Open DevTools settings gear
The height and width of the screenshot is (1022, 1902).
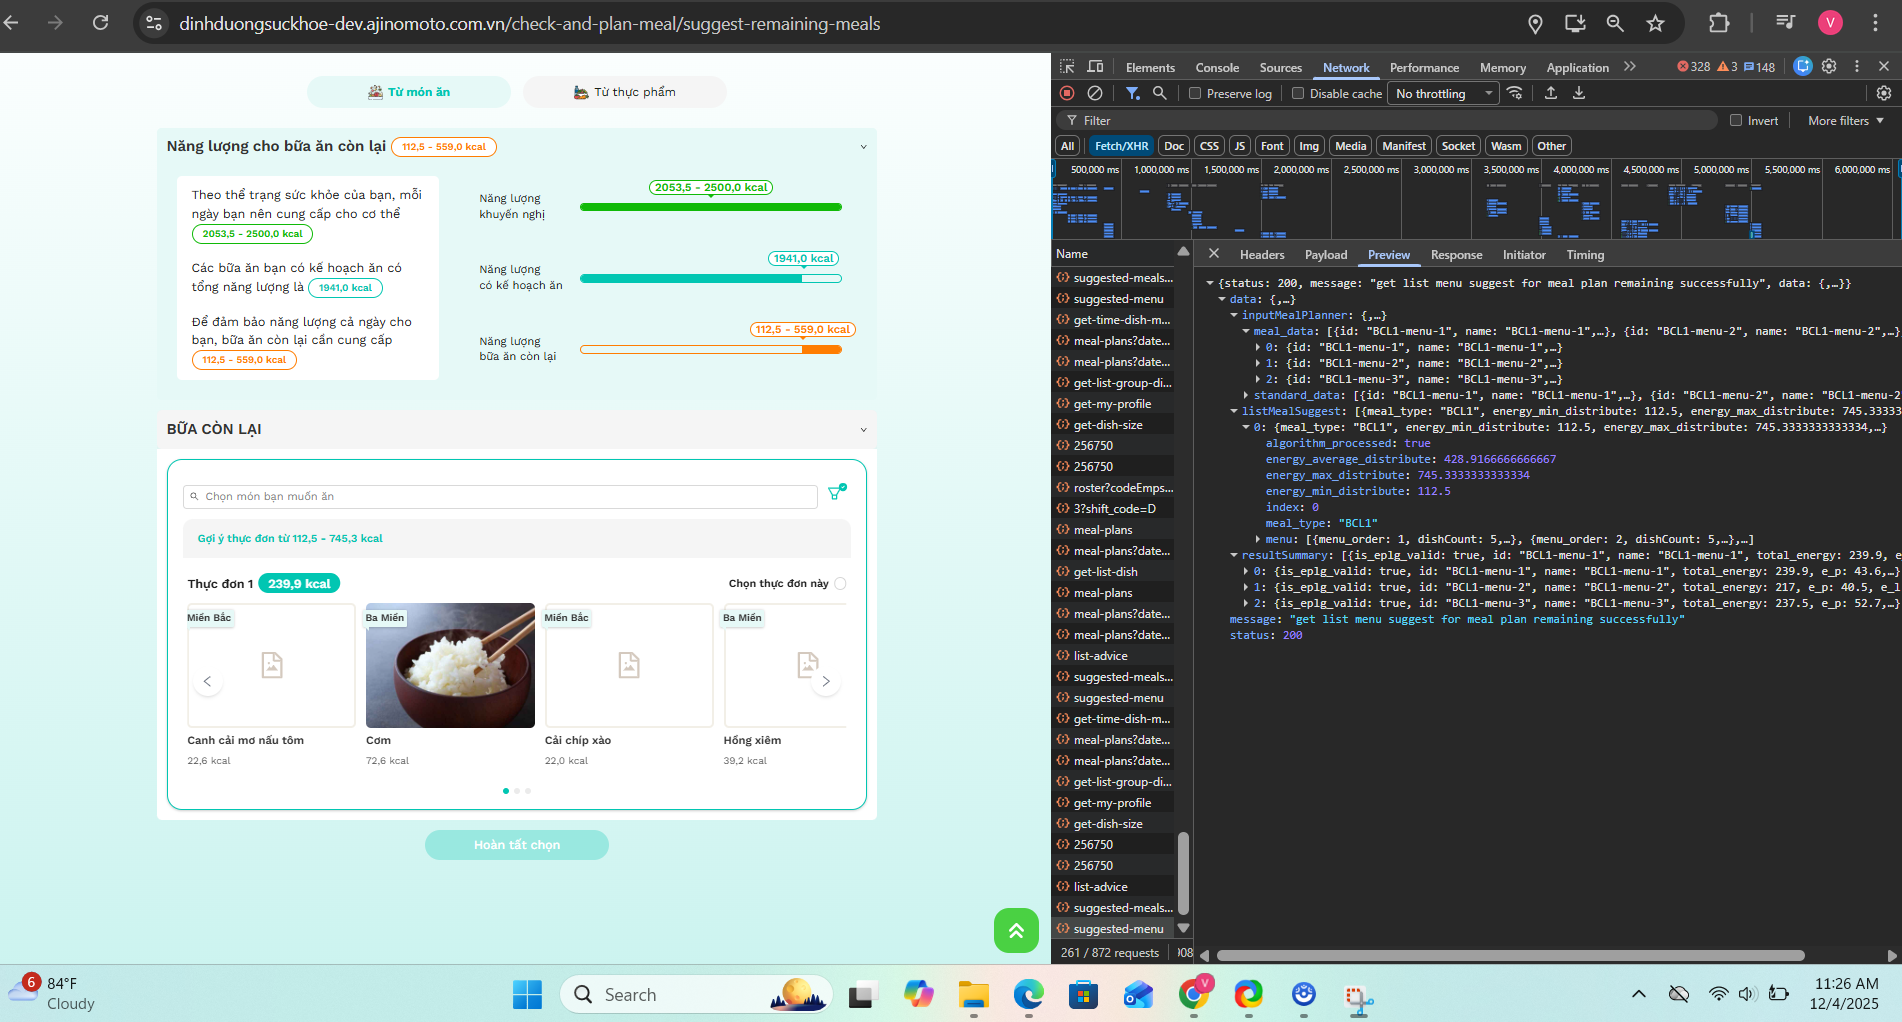1829,67
